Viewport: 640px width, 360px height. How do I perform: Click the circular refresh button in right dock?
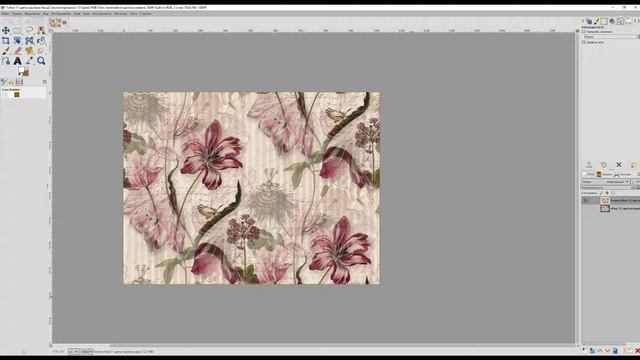604,164
